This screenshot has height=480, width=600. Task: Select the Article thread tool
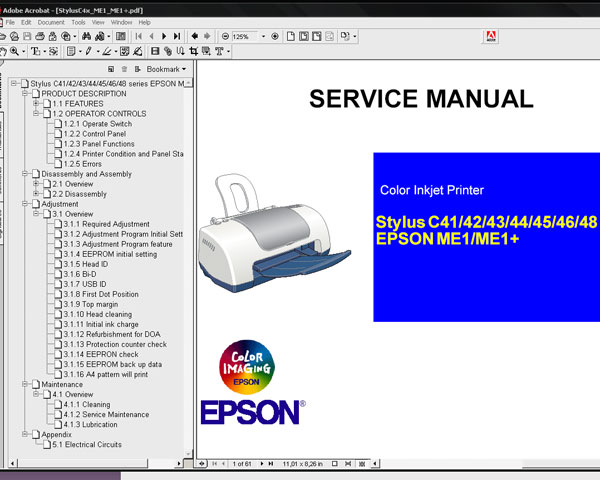(x=181, y=51)
